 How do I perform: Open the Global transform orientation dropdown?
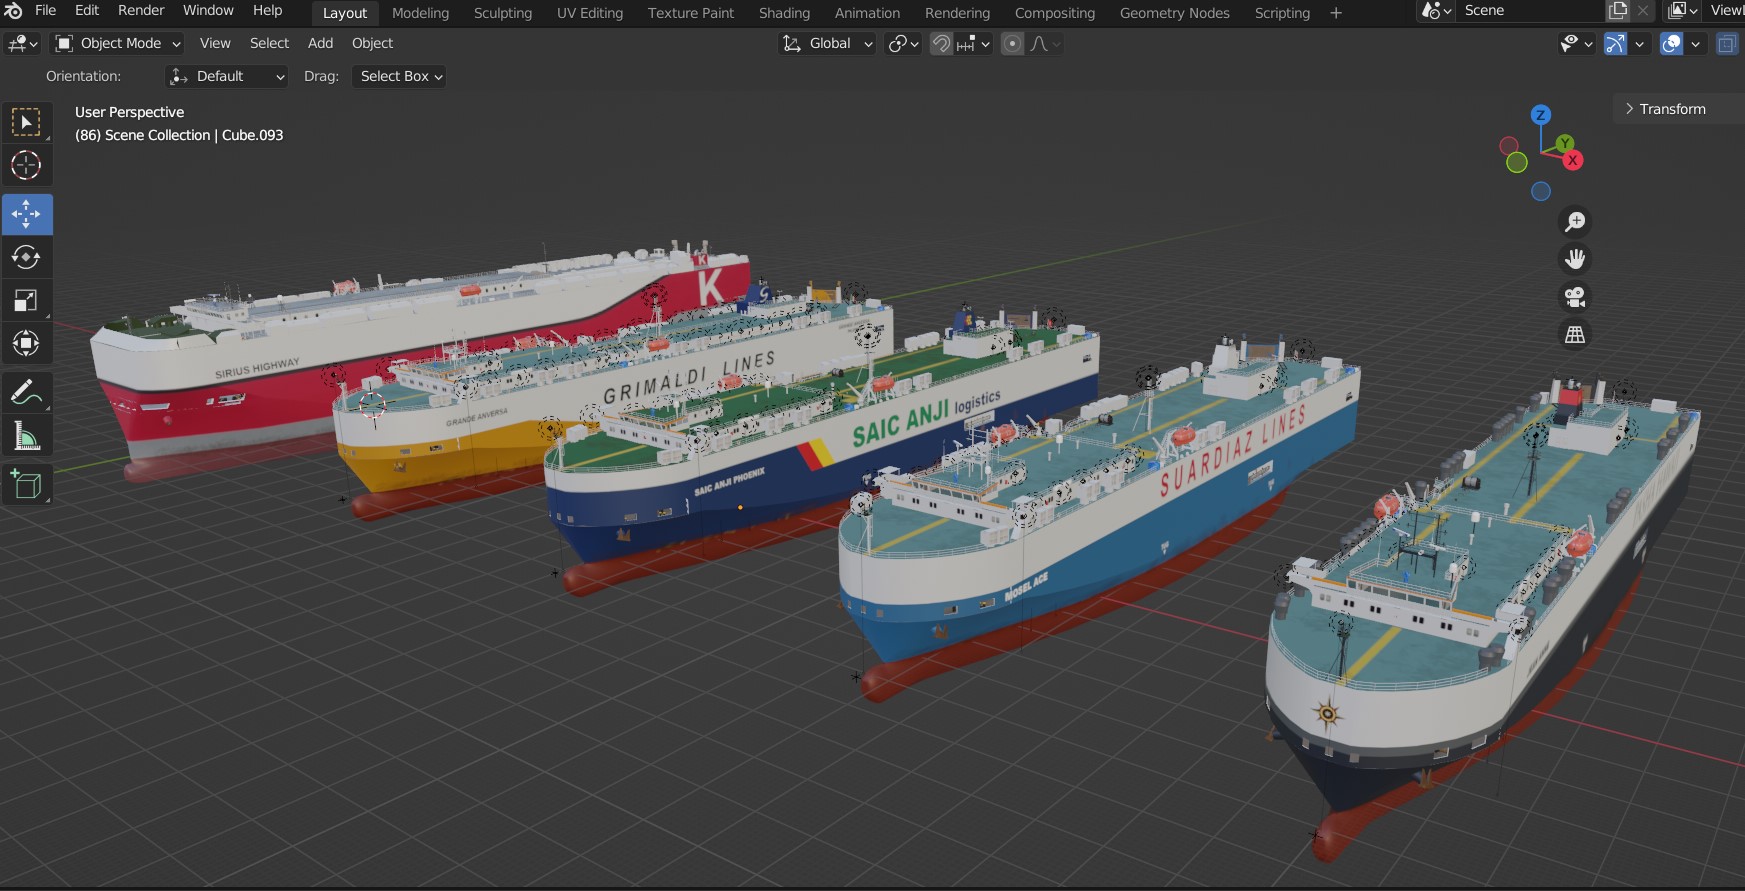(x=828, y=44)
